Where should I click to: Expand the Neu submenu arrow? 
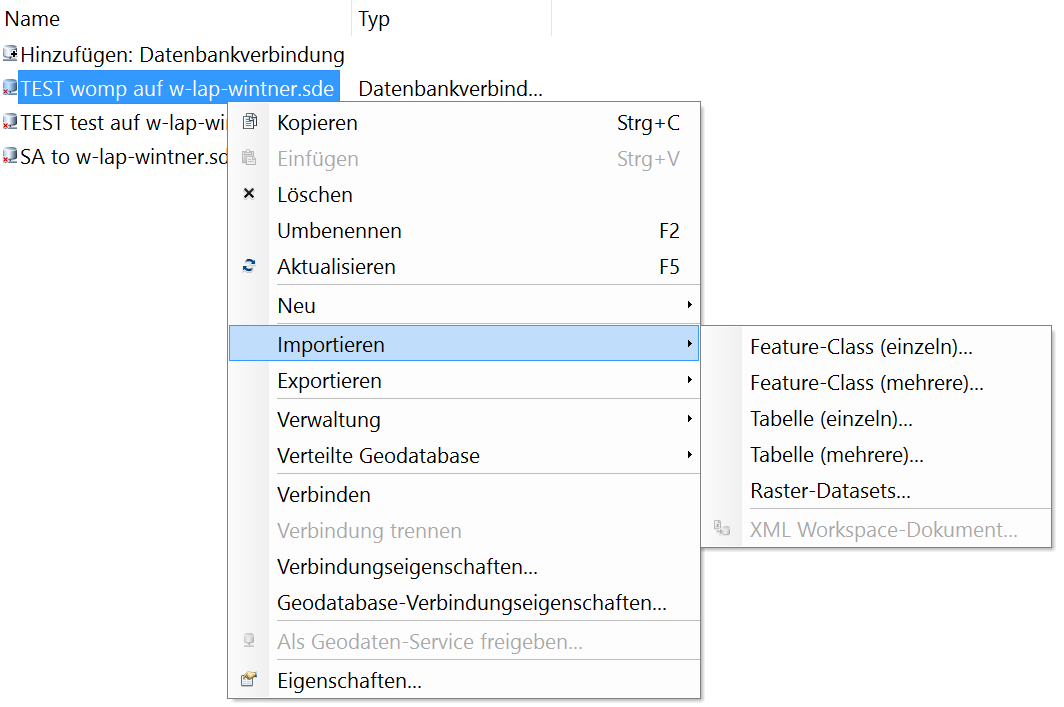(x=691, y=305)
